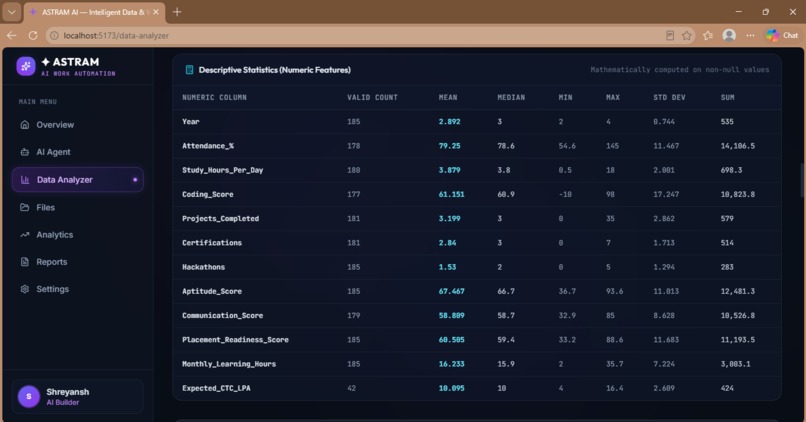Click the browser profile icon
This screenshot has height=422, width=806.
click(x=729, y=35)
